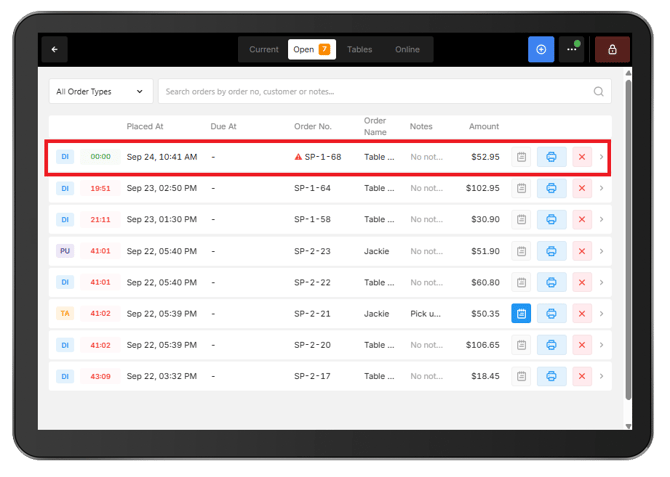
Task: Select the Open orders tab
Action: point(312,50)
